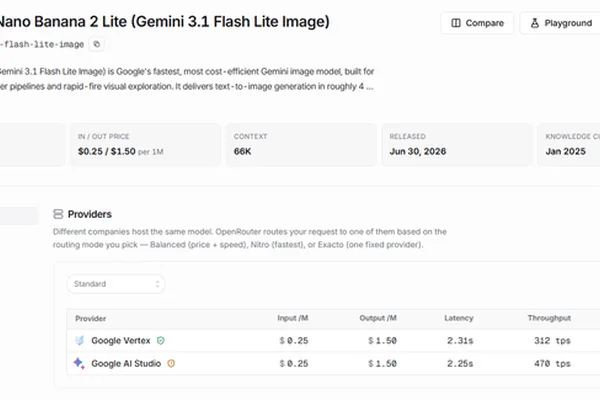Click the Compare columns icon

pos(456,23)
